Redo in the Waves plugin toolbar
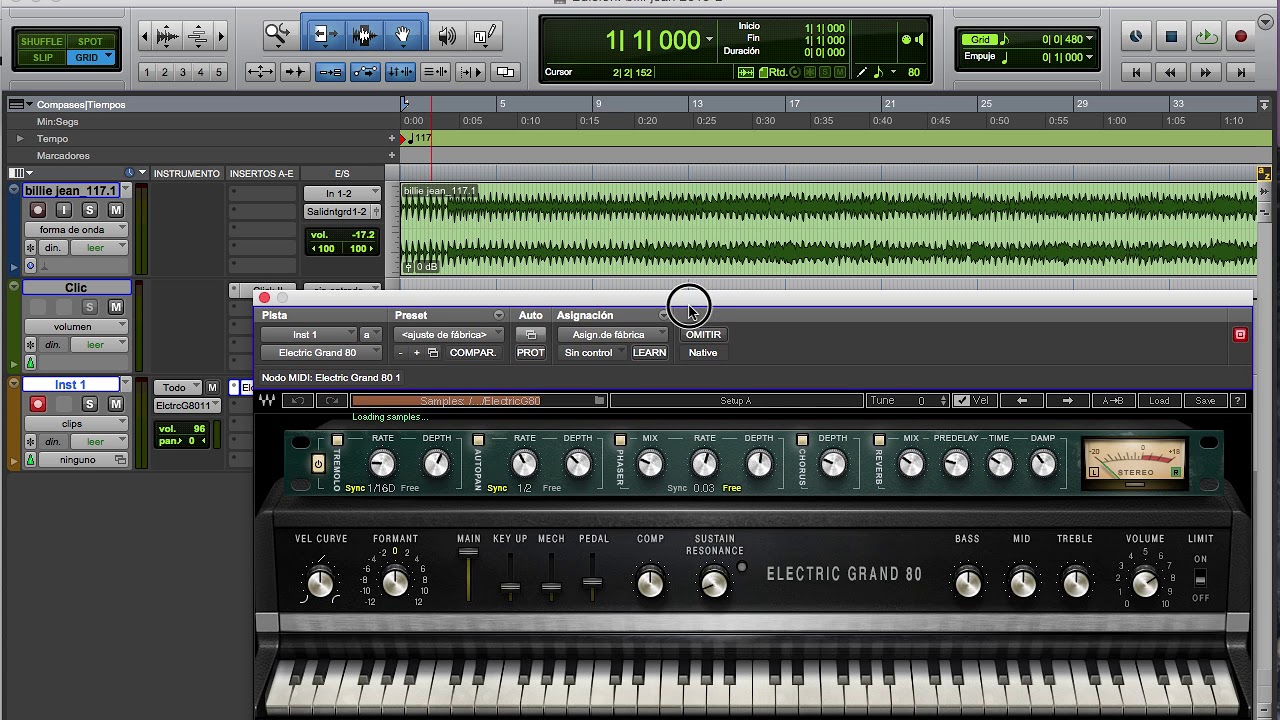Image resolution: width=1280 pixels, height=720 pixels. 332,401
